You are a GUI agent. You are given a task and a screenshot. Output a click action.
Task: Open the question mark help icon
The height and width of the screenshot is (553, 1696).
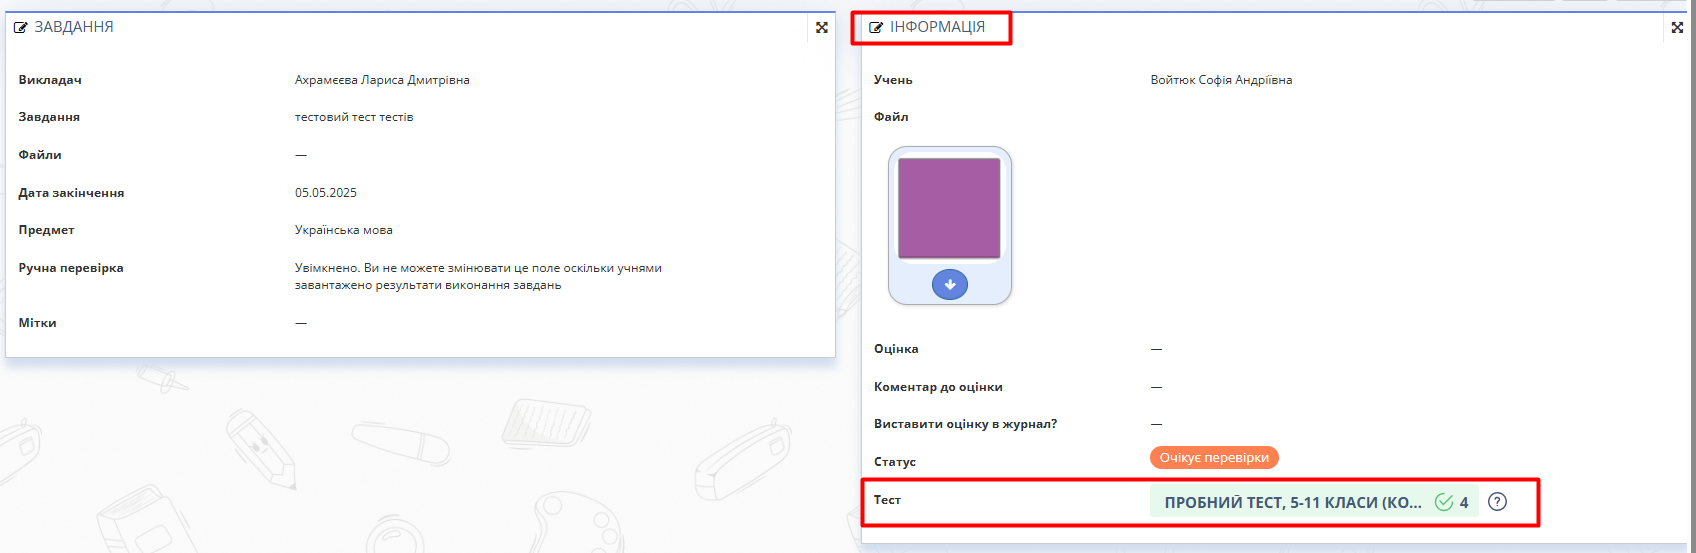1497,502
